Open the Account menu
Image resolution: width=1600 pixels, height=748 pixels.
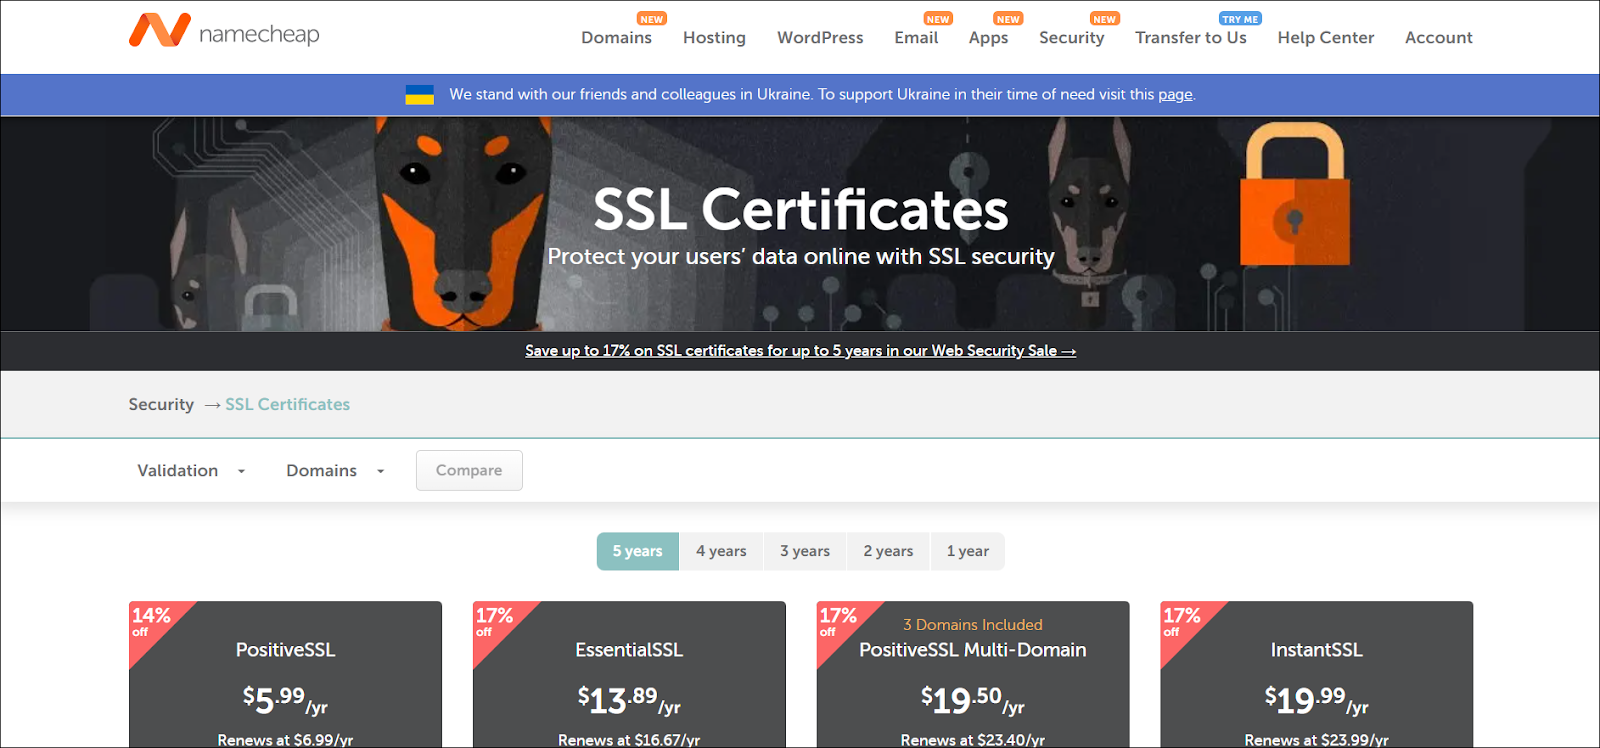point(1438,38)
